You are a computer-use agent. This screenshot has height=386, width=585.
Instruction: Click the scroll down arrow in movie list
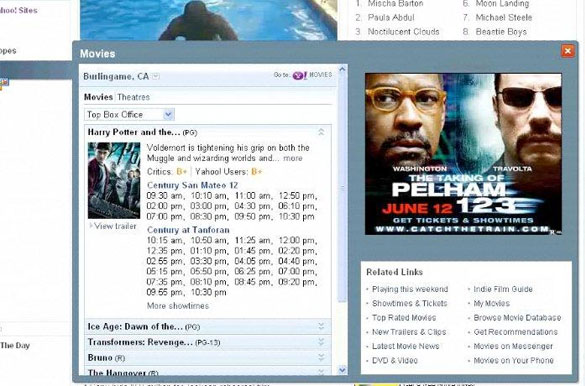(342, 370)
